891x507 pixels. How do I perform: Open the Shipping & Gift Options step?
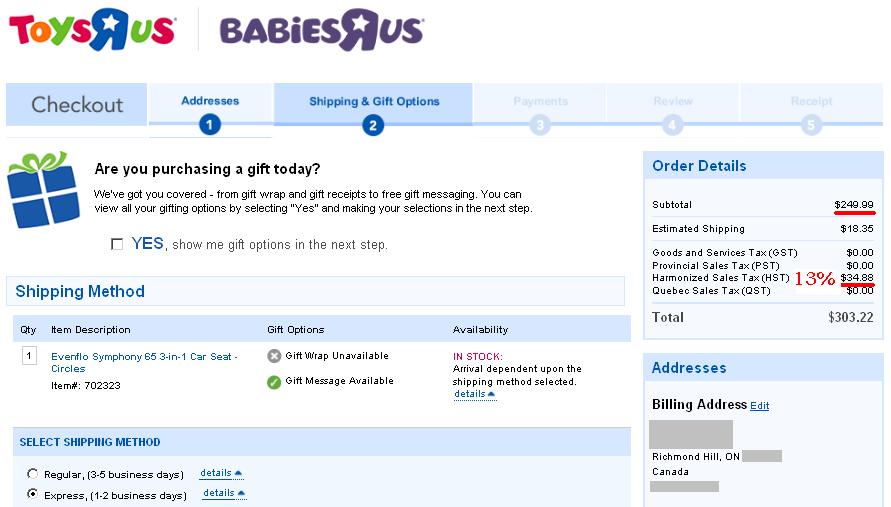[374, 101]
